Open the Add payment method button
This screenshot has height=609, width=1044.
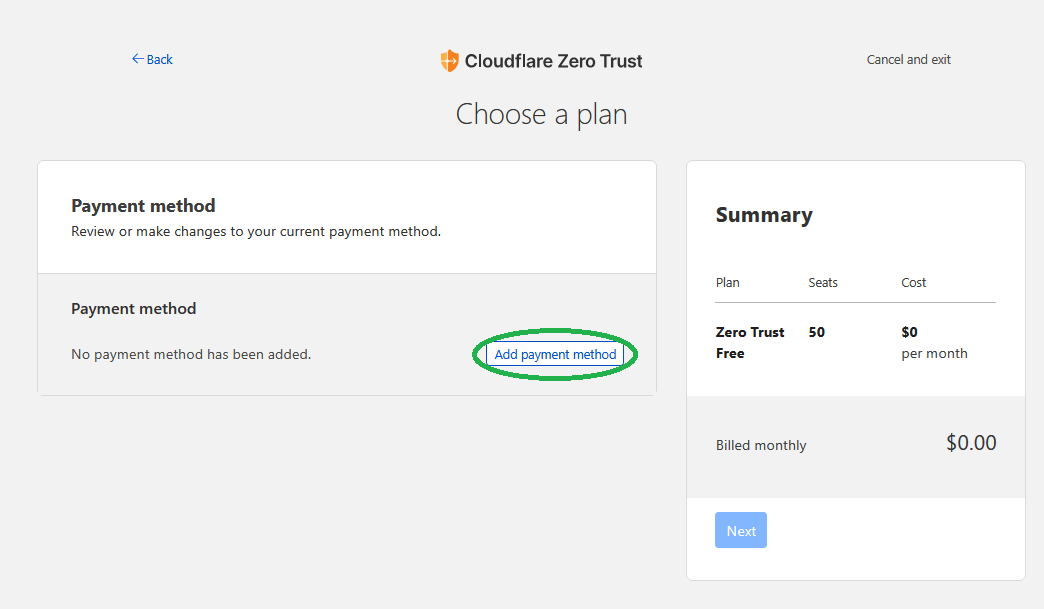tap(555, 354)
